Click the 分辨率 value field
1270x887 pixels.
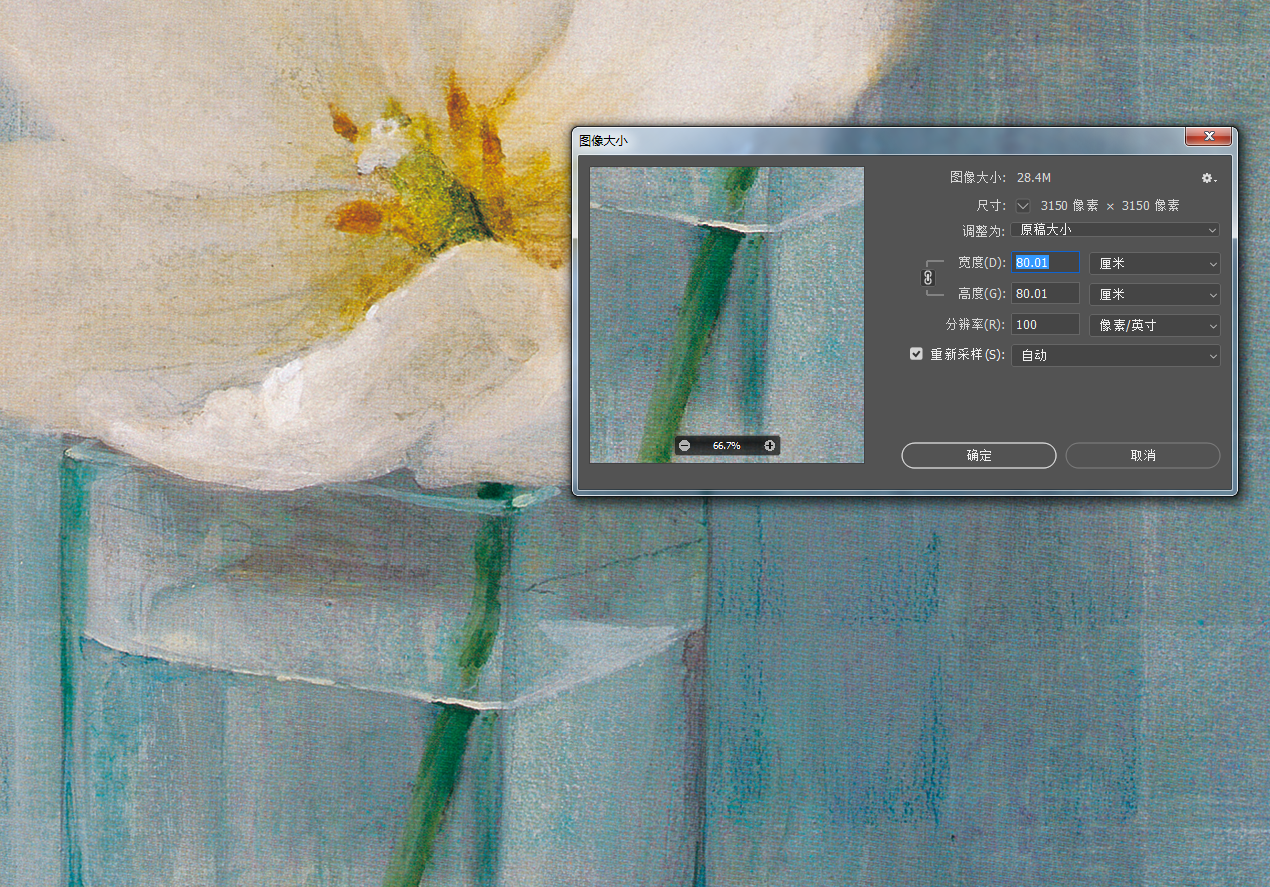[1046, 325]
